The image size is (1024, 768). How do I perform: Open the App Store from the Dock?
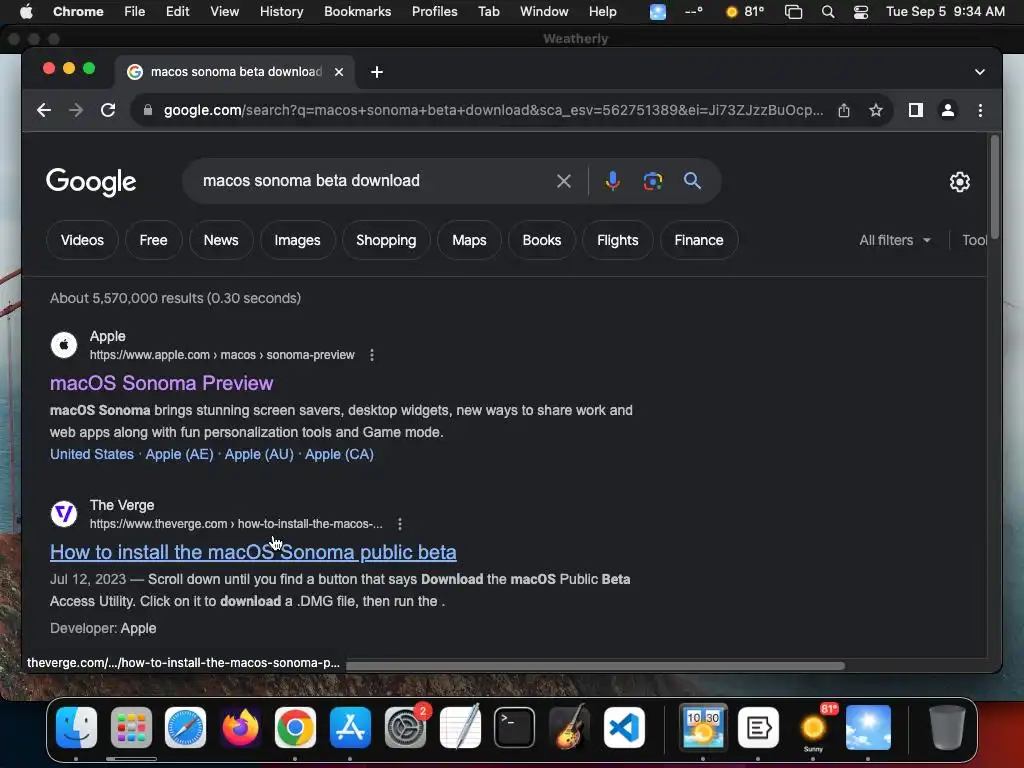pyautogui.click(x=350, y=727)
